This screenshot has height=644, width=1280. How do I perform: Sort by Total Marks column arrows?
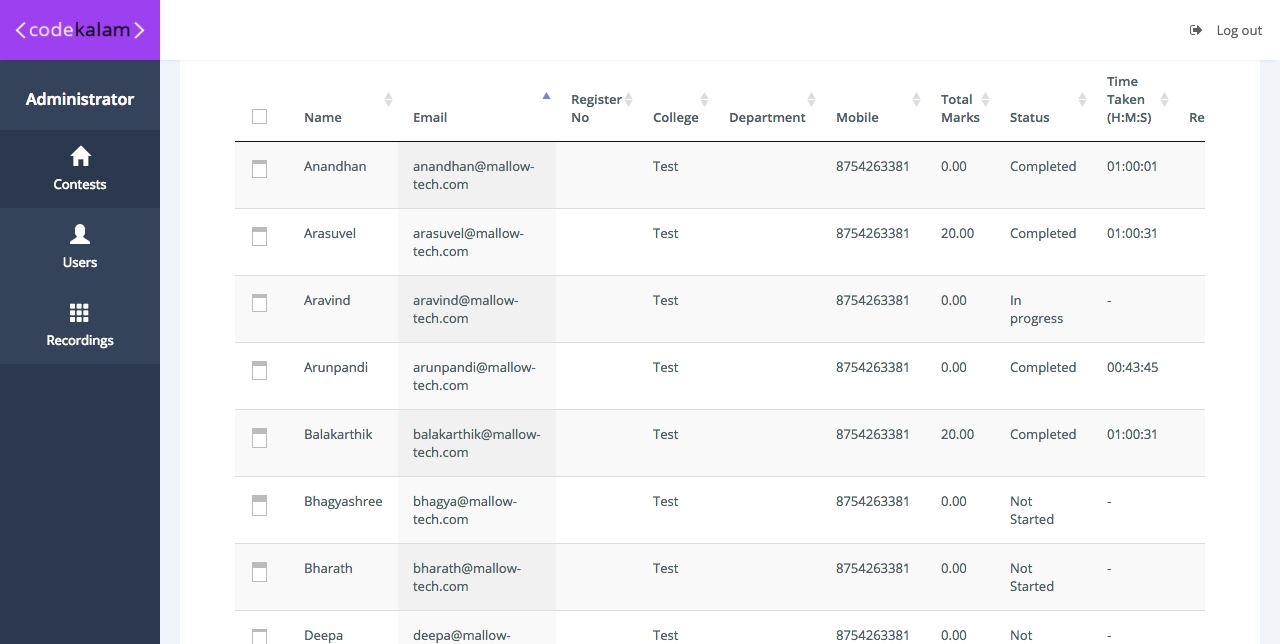pyautogui.click(x=985, y=99)
